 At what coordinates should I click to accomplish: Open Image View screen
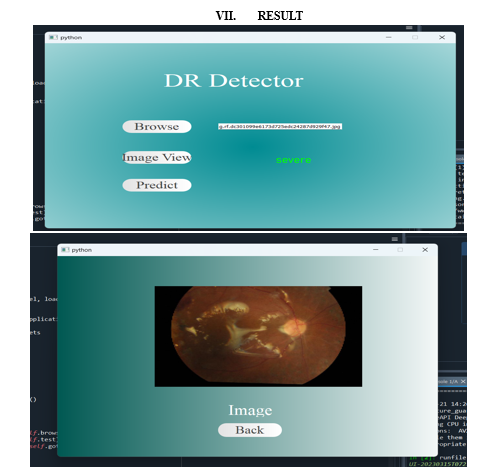[157, 157]
